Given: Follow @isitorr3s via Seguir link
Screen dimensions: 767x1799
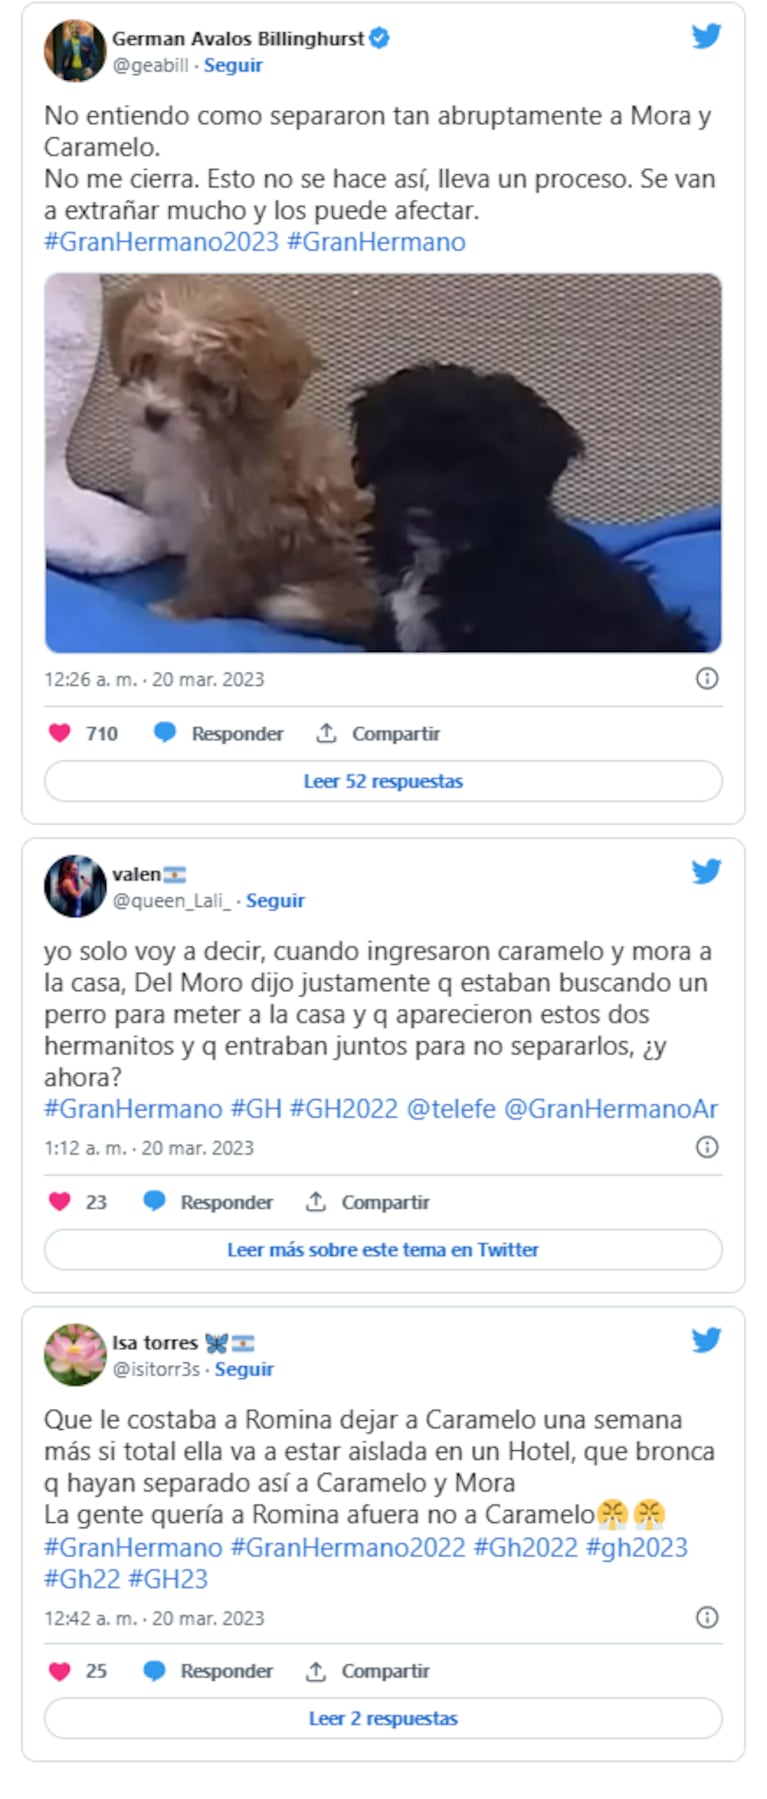Looking at the screenshot, I should [244, 1369].
